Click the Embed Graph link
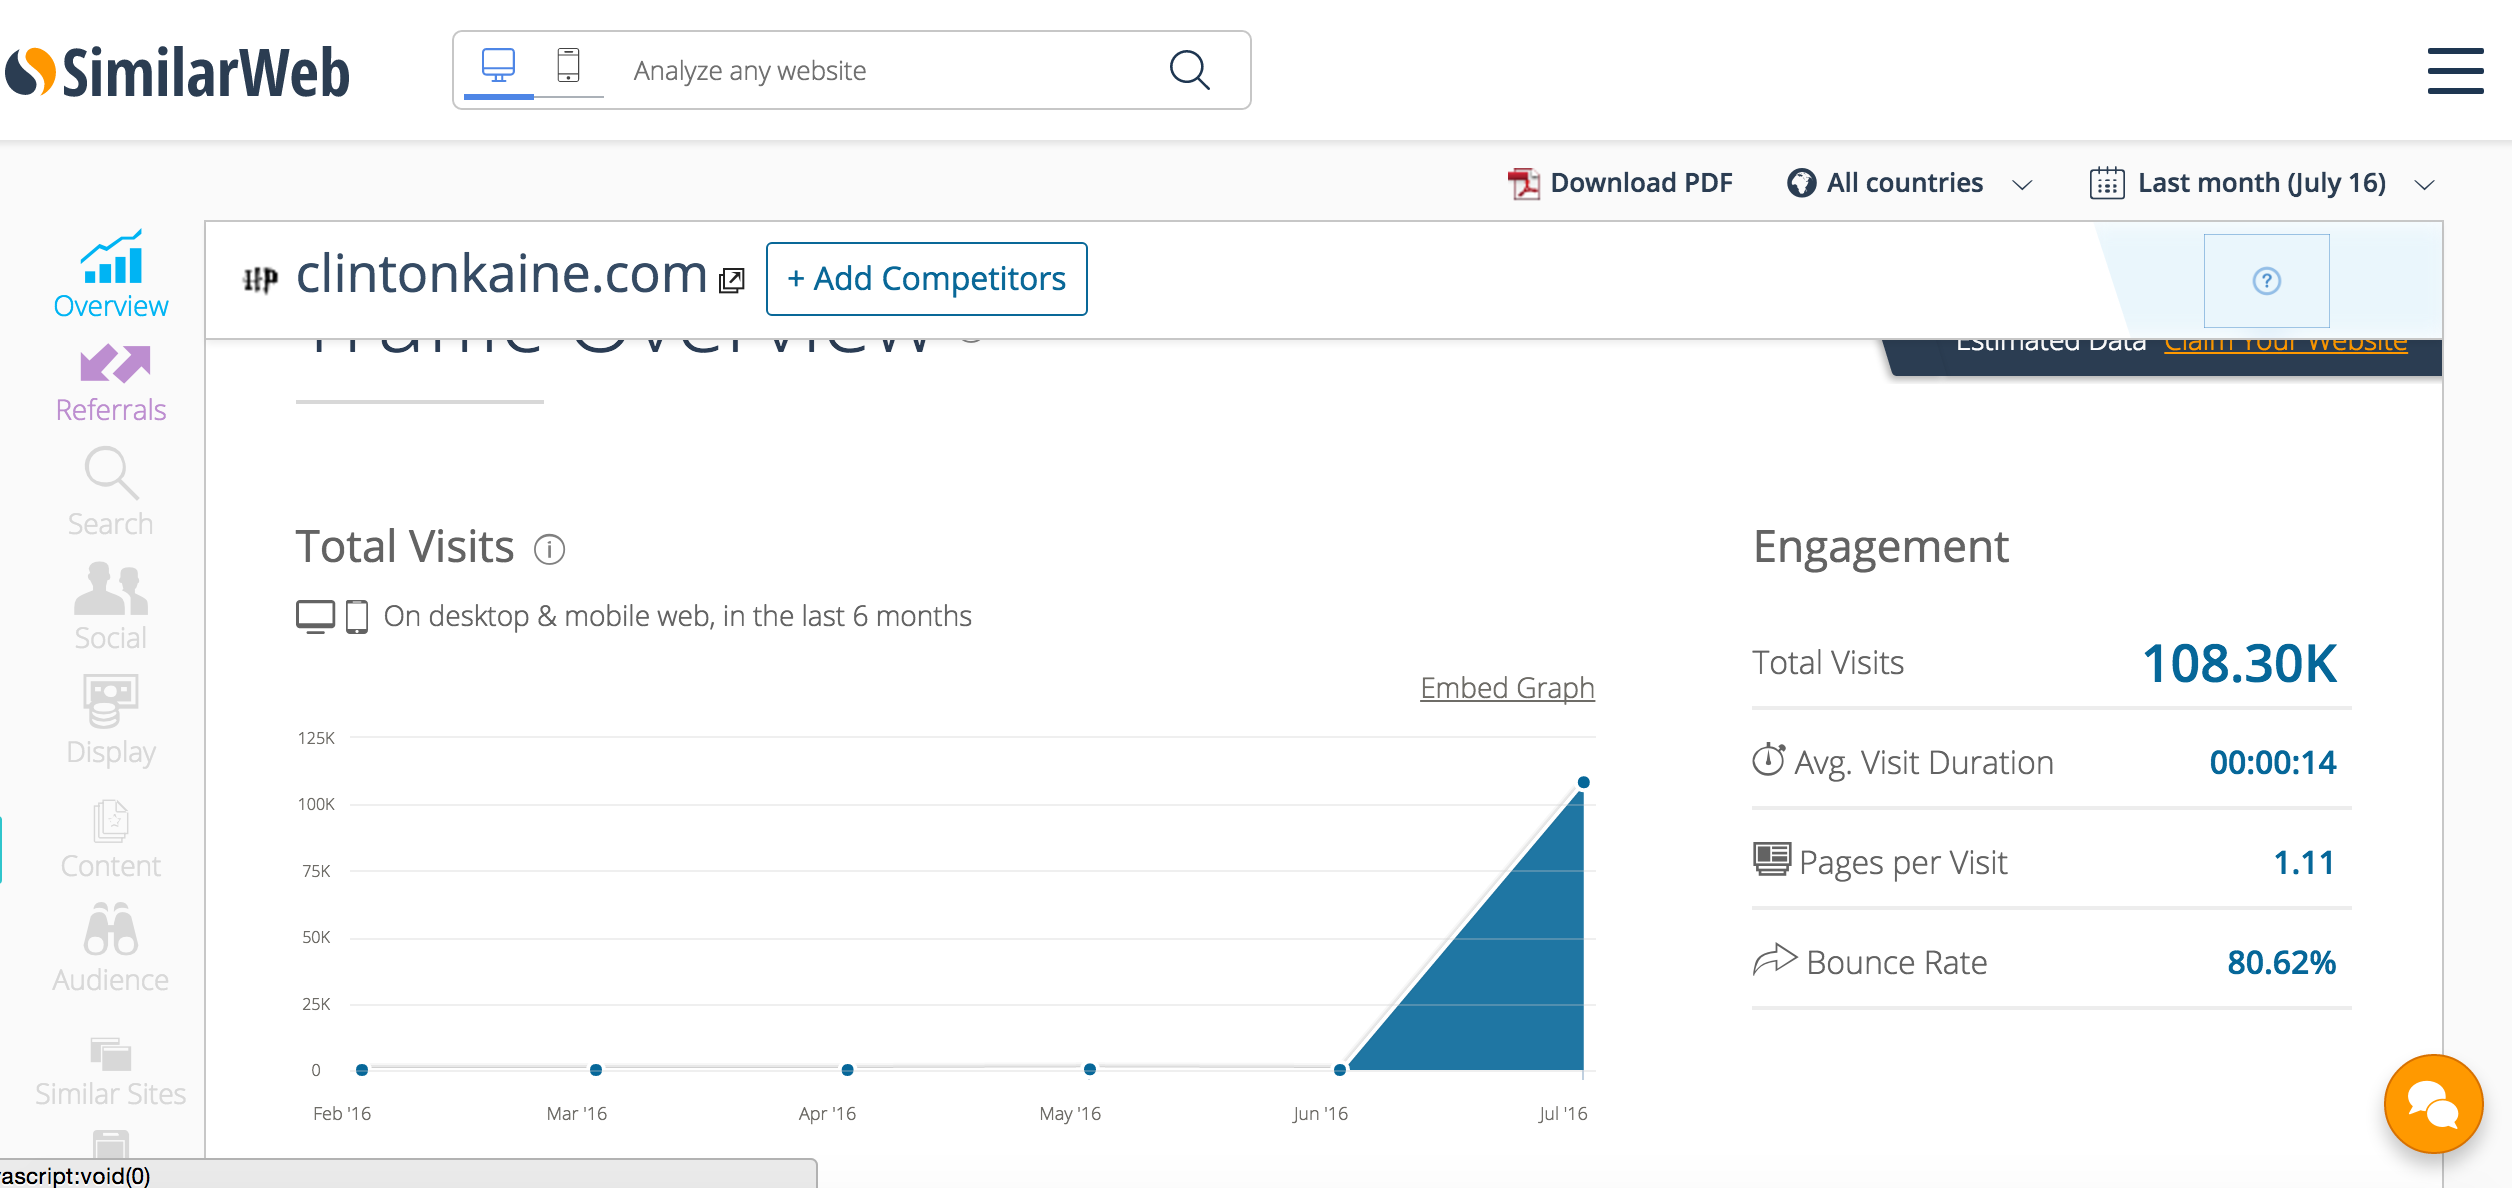The width and height of the screenshot is (2512, 1188). tap(1507, 688)
